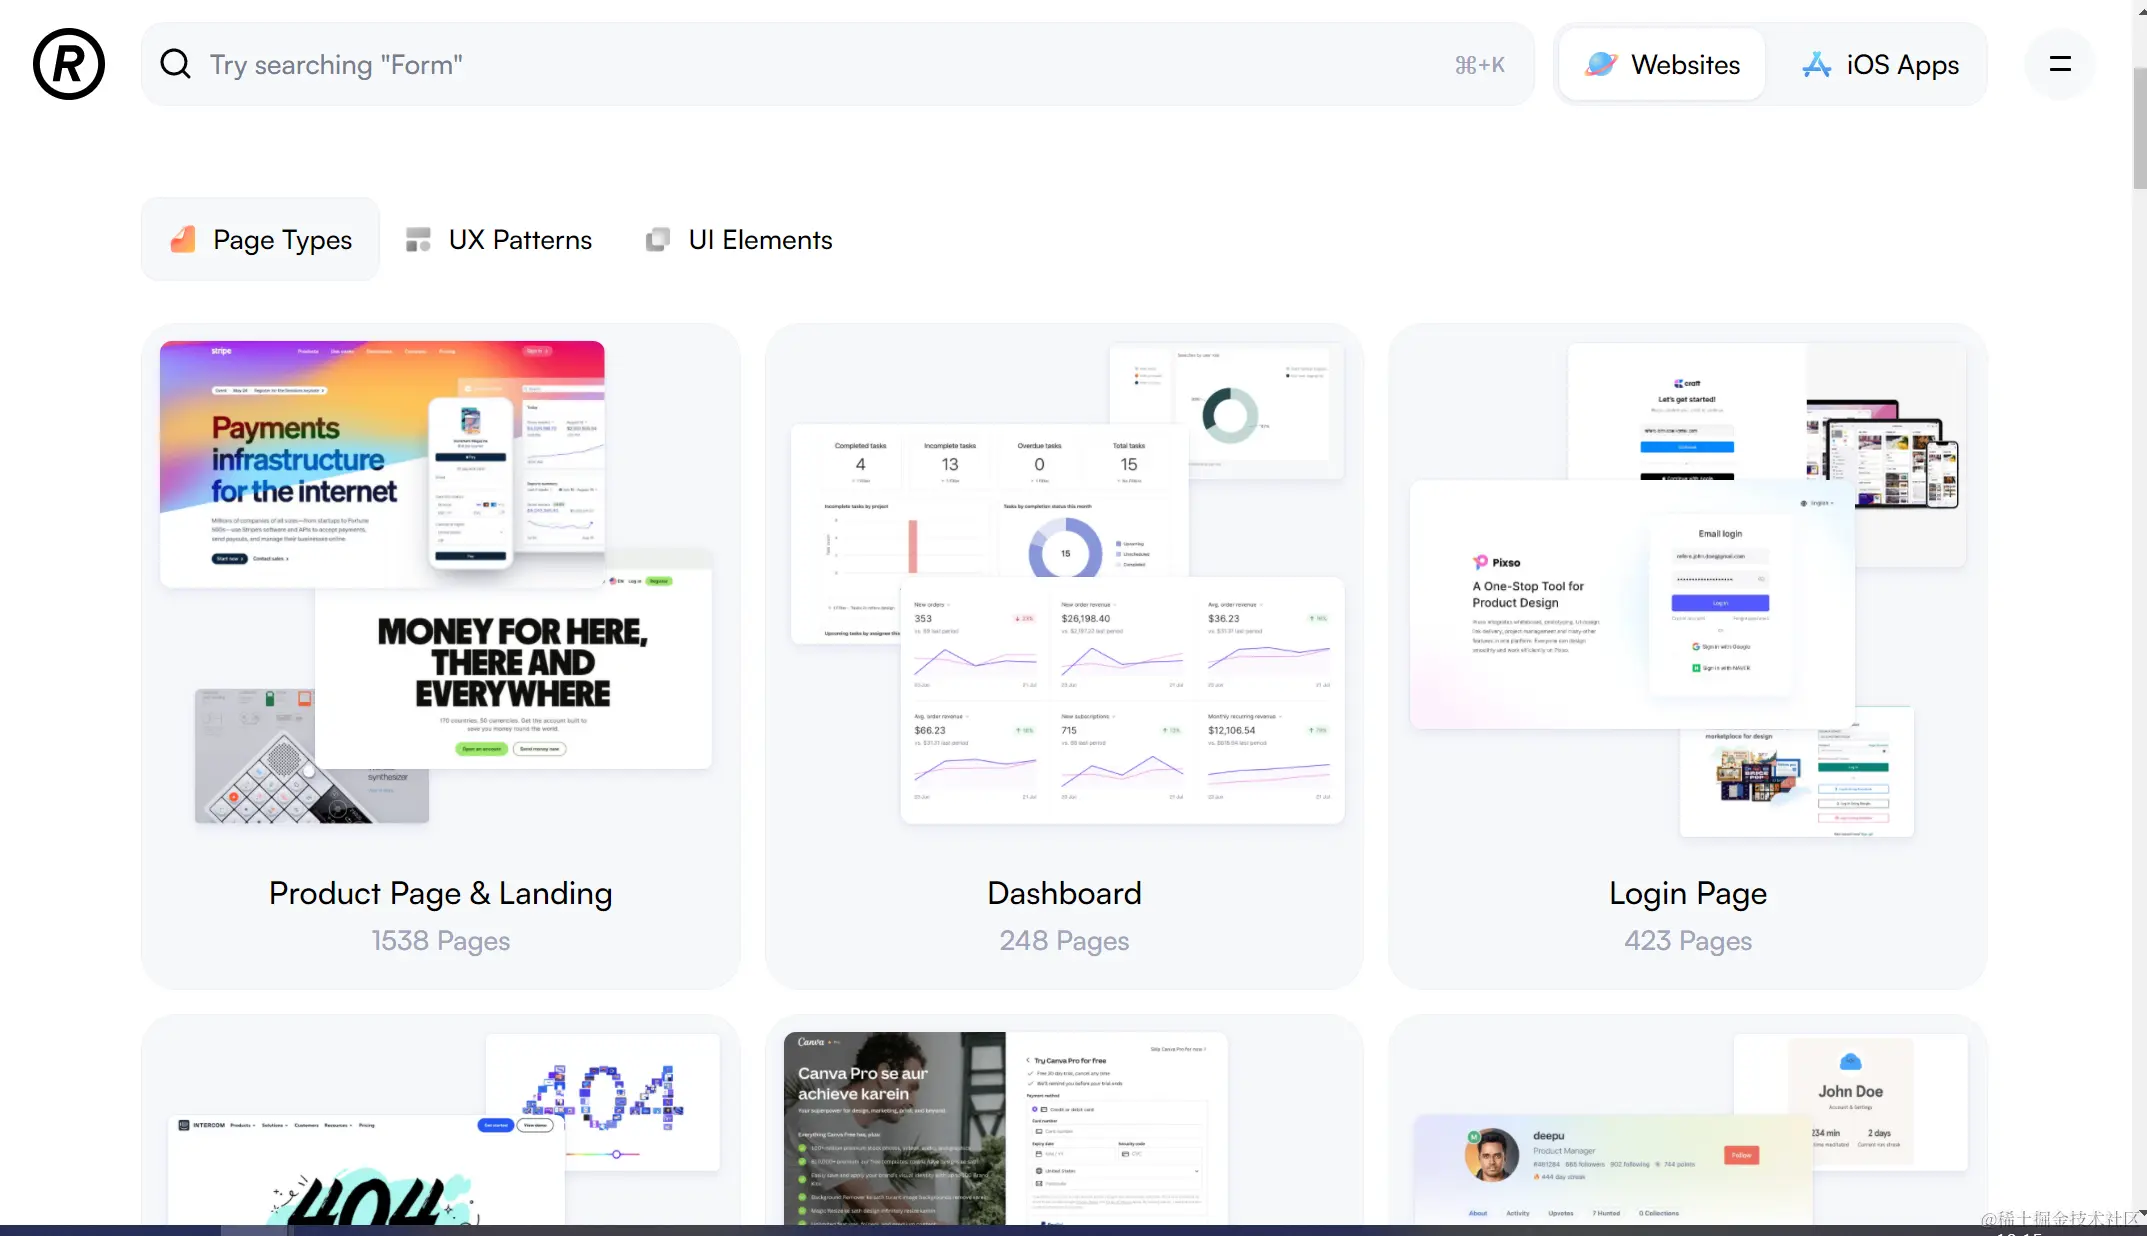Click the vertical page scrollbar
Screen dimensions: 2147x1236
click(2139, 128)
